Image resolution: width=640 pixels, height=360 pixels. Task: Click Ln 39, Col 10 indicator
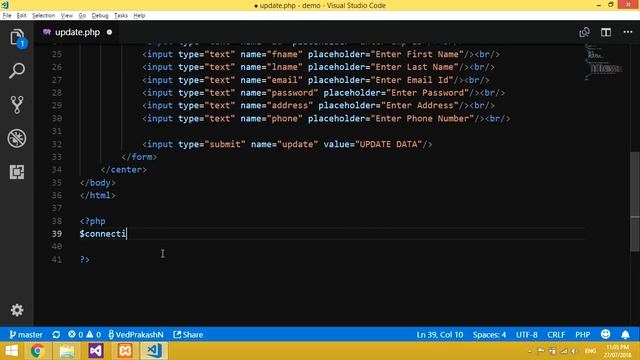point(440,335)
